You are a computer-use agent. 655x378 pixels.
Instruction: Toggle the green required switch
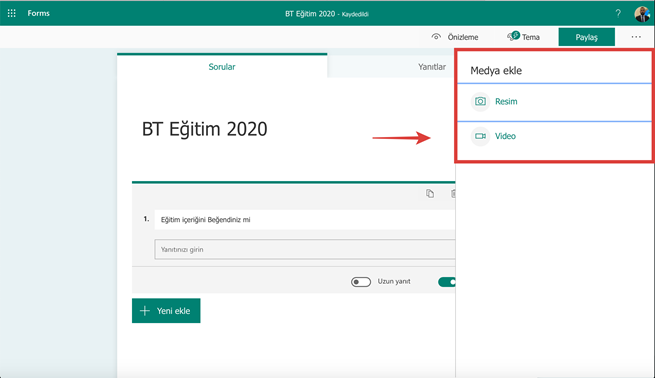click(447, 282)
